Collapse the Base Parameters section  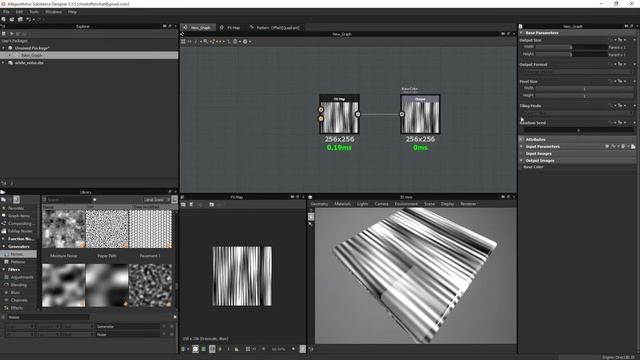click(521, 33)
